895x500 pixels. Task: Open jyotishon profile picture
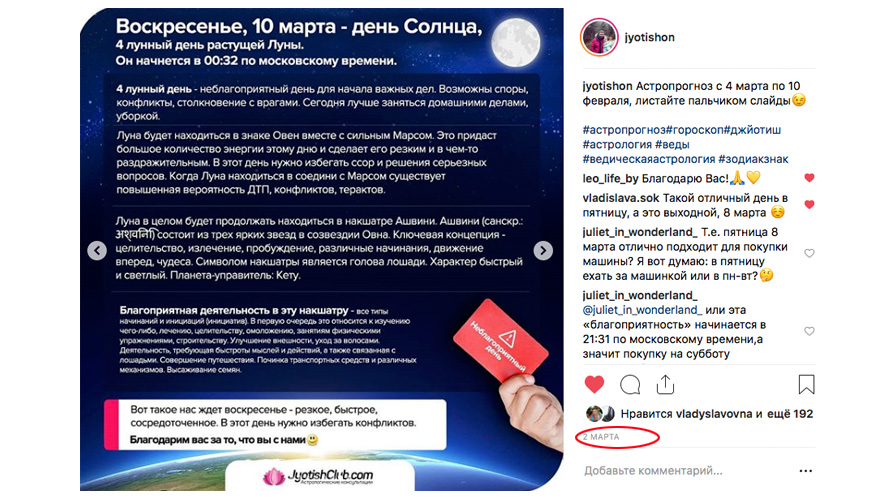coord(599,37)
